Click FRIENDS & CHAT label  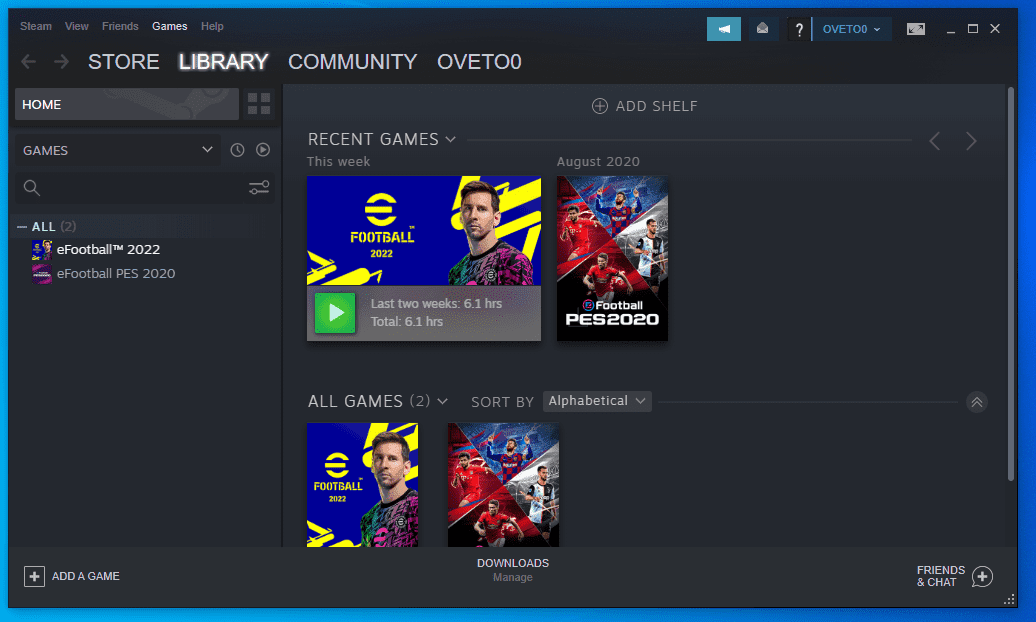pos(941,576)
